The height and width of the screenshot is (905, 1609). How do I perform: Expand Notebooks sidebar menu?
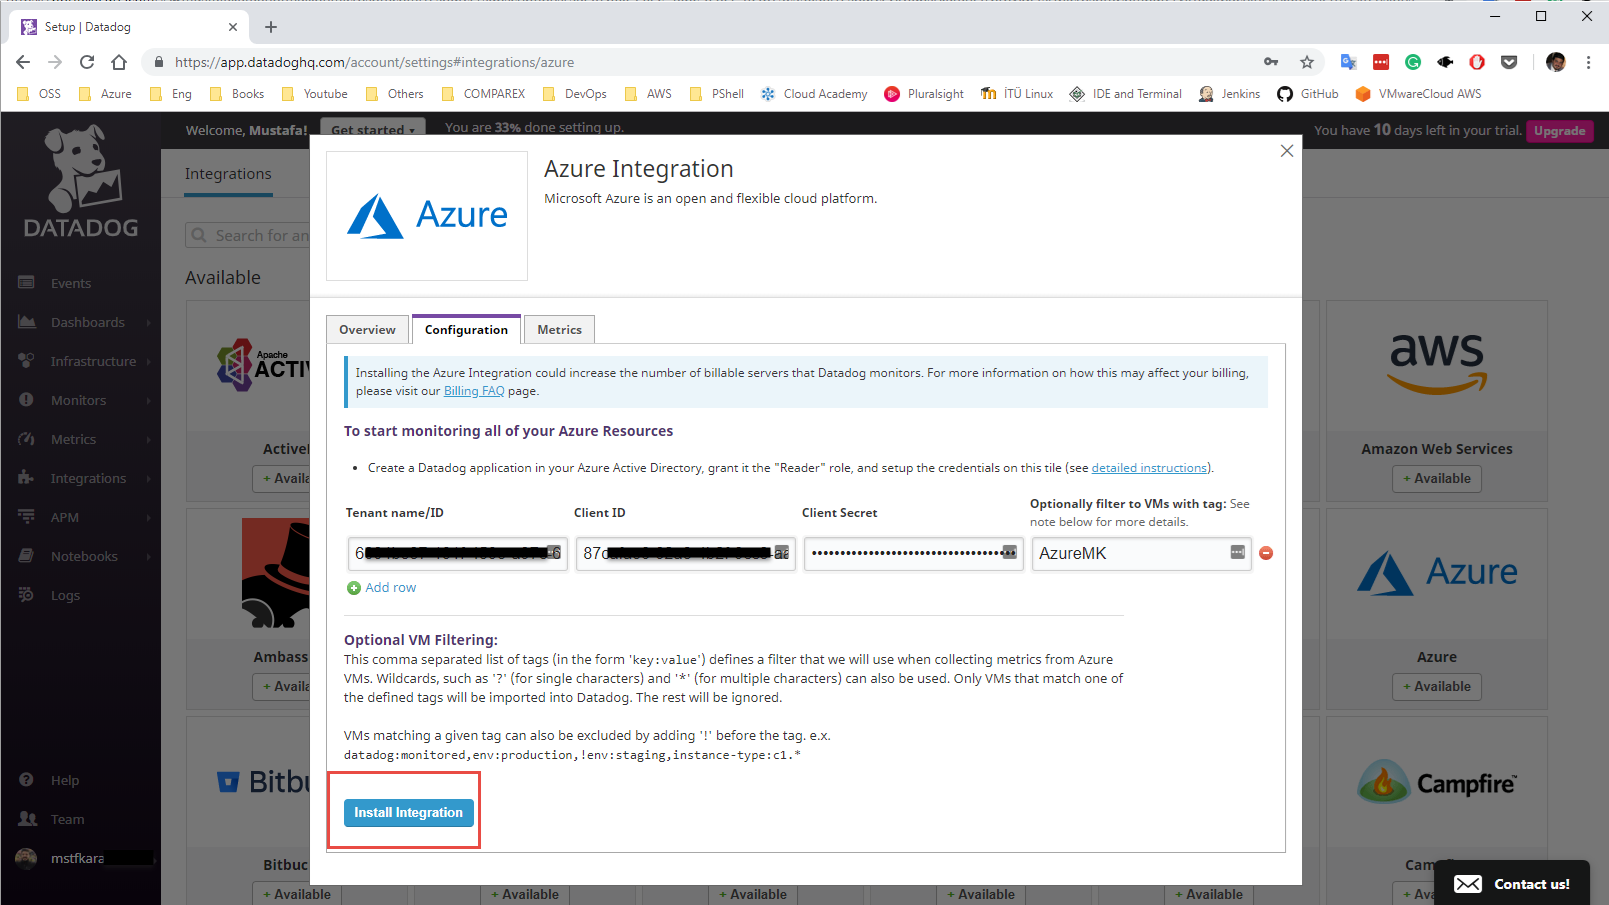coord(85,556)
